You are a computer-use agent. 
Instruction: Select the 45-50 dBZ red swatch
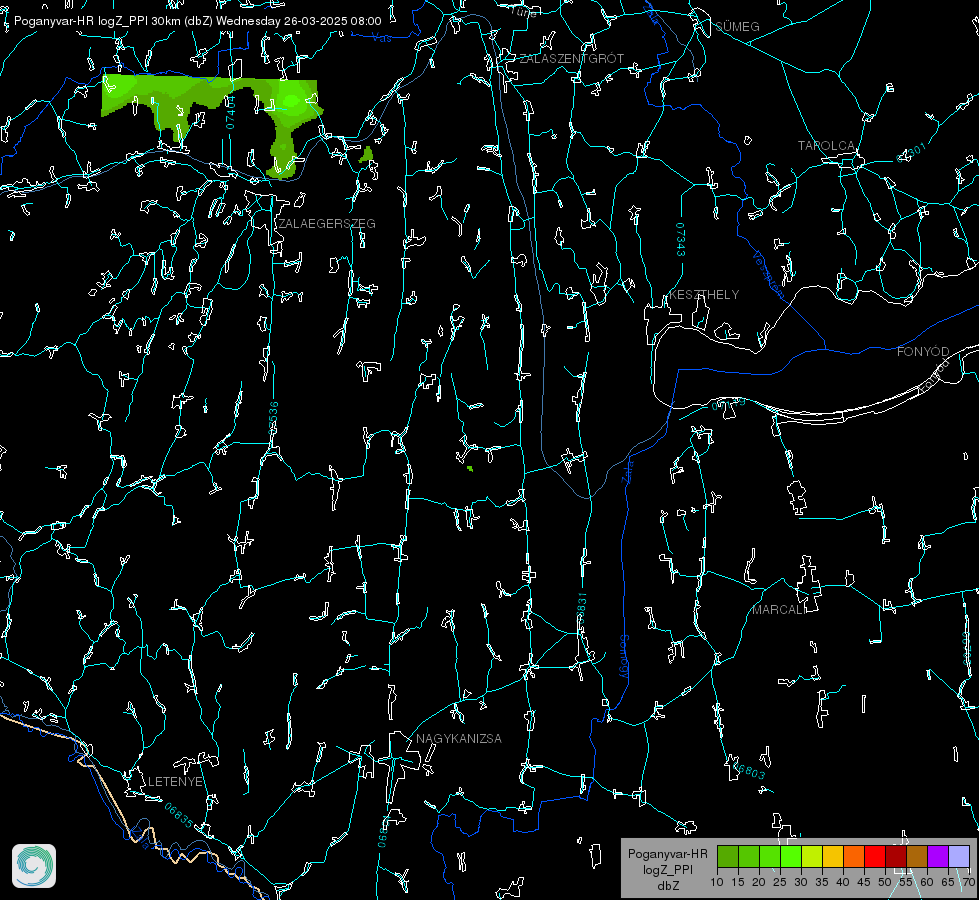875,856
